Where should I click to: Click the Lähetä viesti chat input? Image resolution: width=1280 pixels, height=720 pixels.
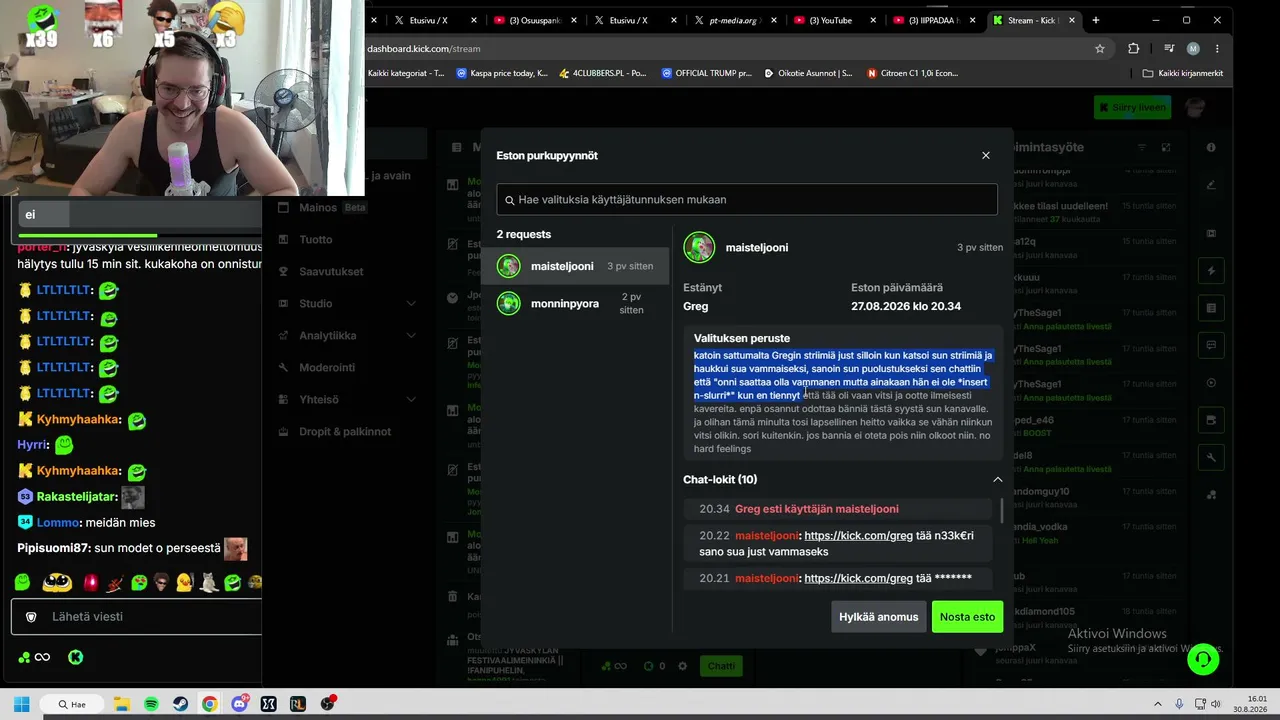pyautogui.click(x=137, y=617)
